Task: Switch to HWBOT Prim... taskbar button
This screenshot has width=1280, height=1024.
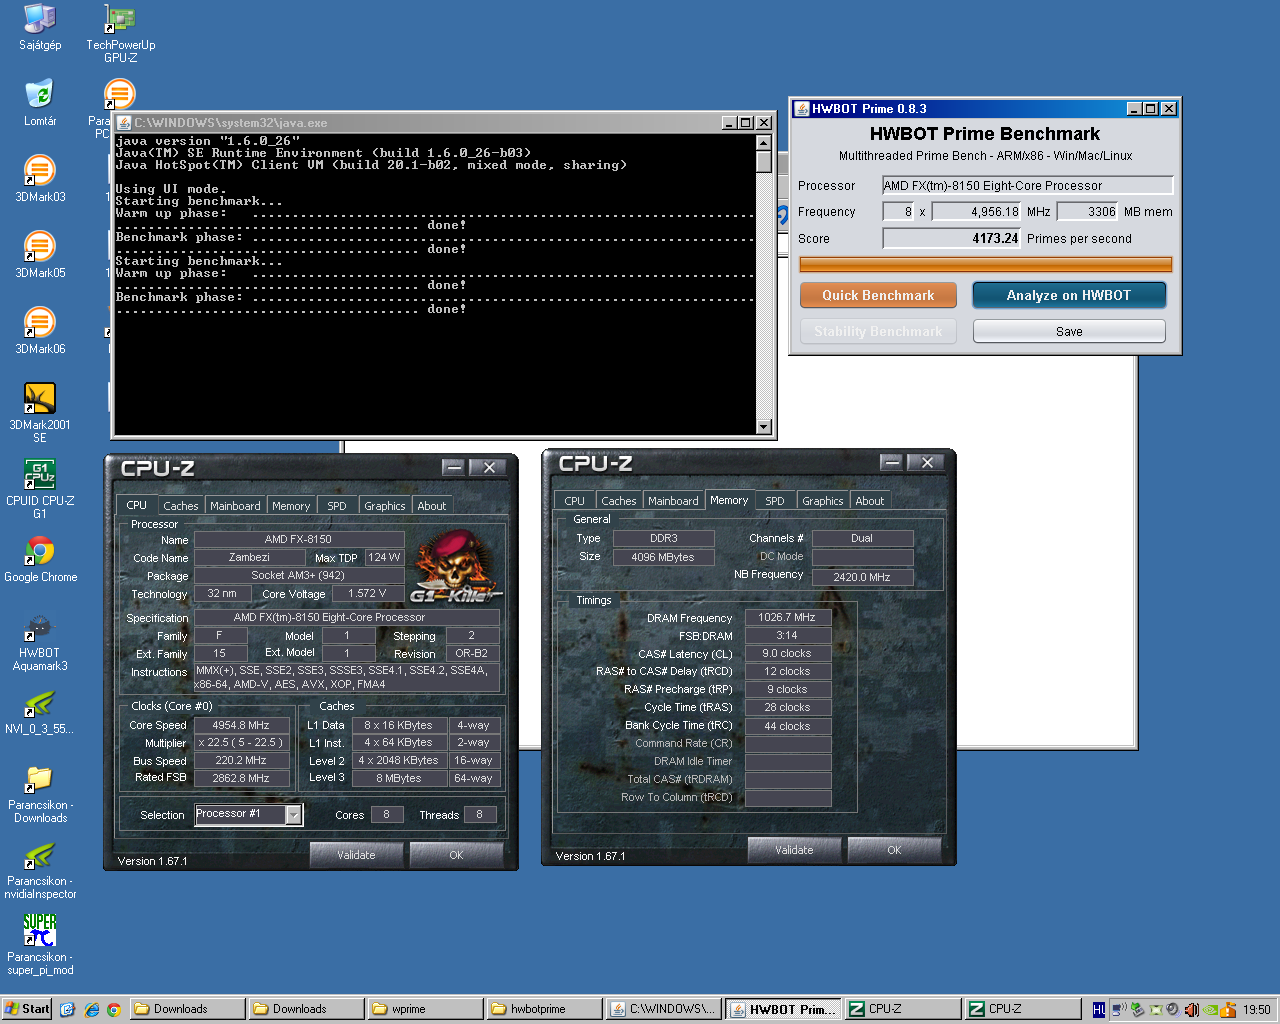Action: coord(783,1009)
